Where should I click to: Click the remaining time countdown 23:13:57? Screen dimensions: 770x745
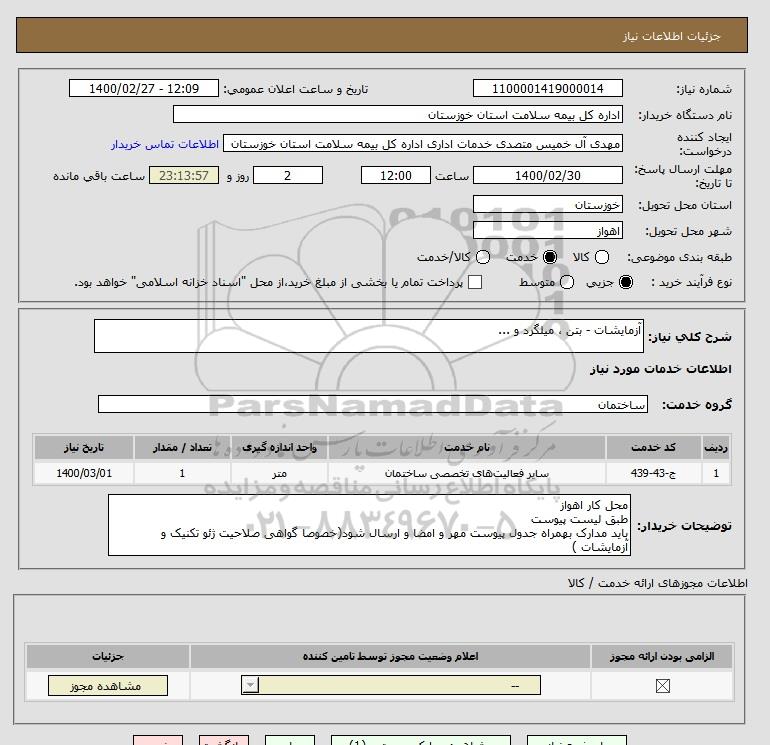click(184, 175)
